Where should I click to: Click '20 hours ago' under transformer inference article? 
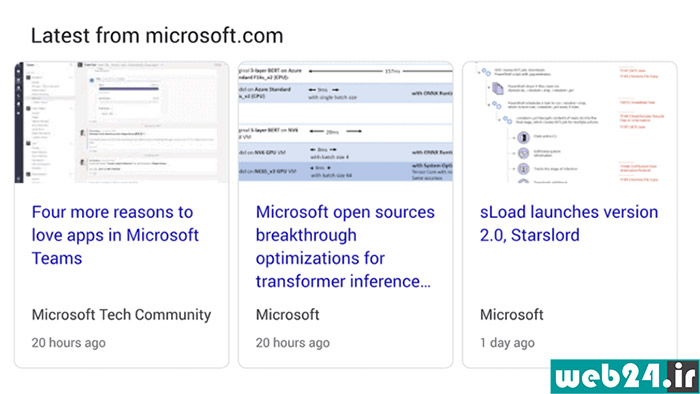point(292,343)
